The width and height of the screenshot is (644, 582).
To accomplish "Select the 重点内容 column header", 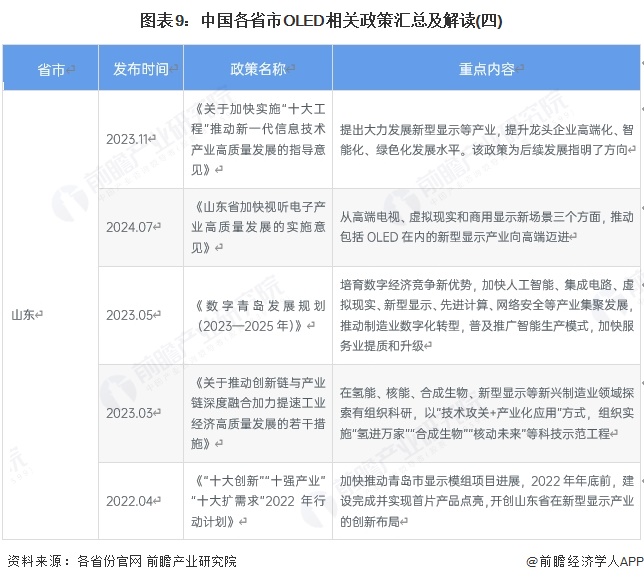I will pyautogui.click(x=487, y=69).
